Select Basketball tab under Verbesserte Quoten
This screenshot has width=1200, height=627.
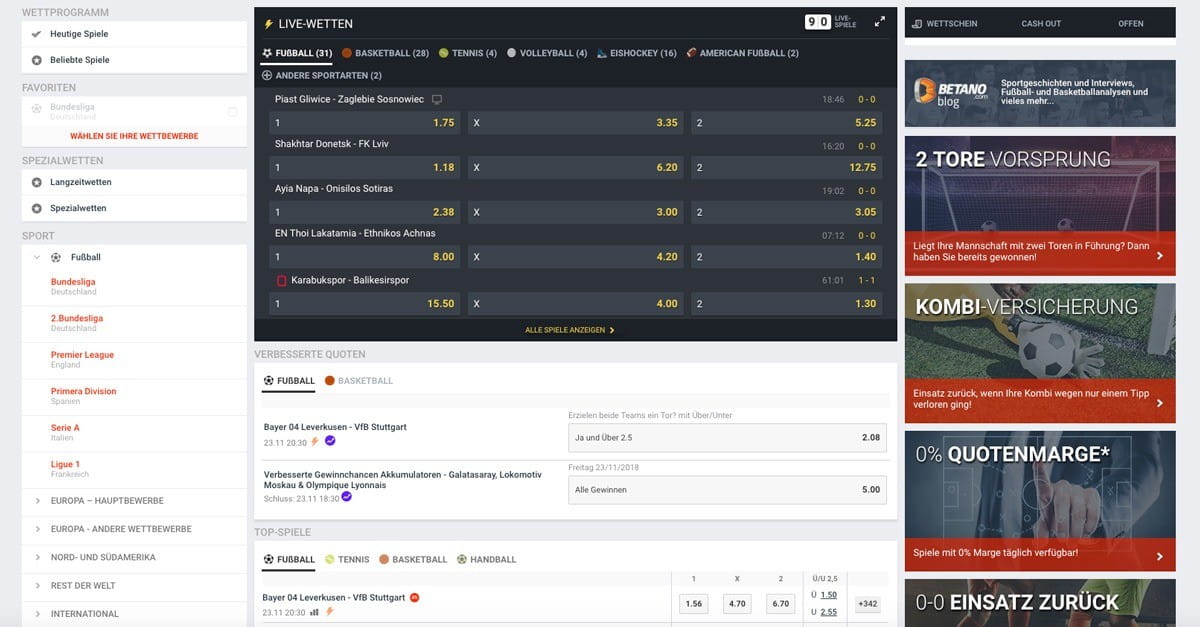[x=359, y=381]
